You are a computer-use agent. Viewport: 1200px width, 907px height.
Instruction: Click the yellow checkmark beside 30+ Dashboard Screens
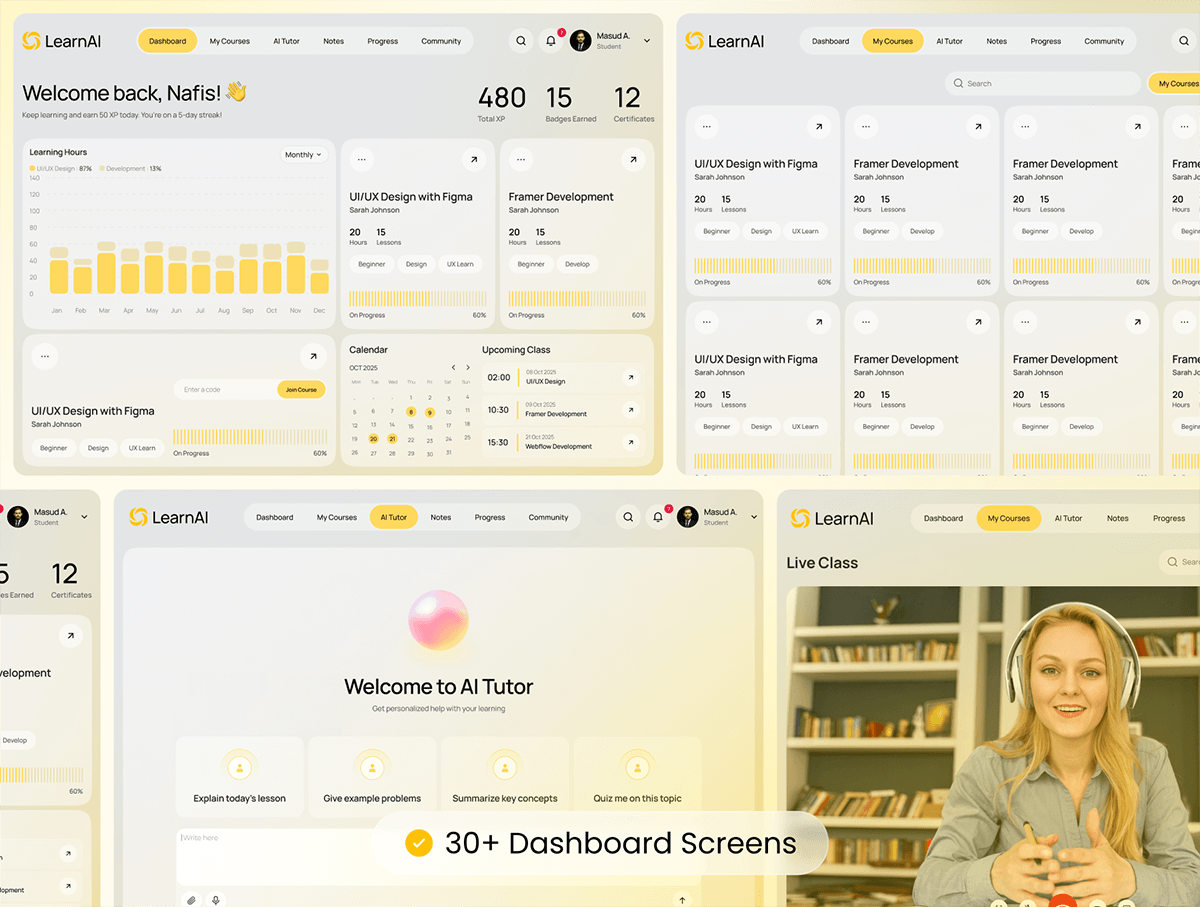point(418,843)
